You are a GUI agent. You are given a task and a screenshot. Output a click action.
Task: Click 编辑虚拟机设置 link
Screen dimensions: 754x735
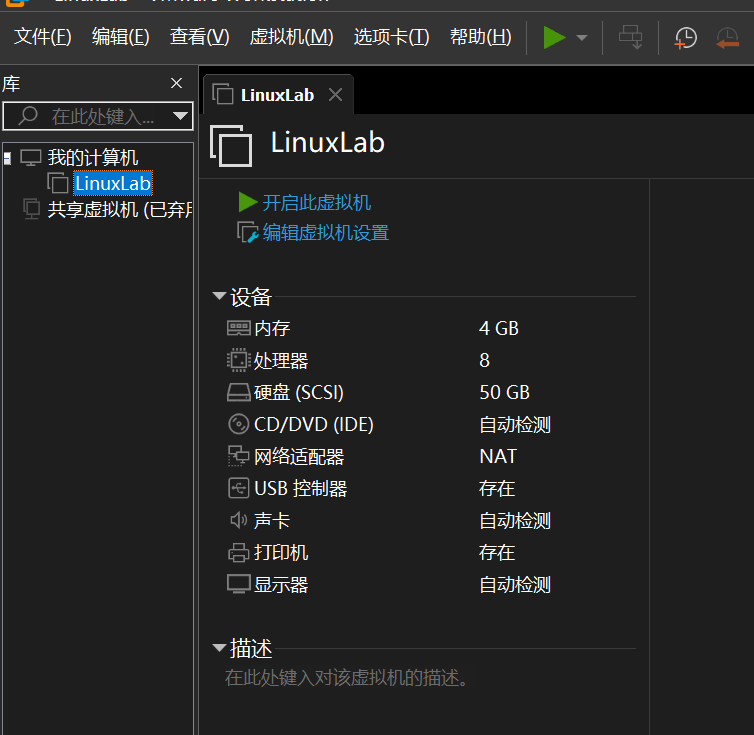coord(325,233)
